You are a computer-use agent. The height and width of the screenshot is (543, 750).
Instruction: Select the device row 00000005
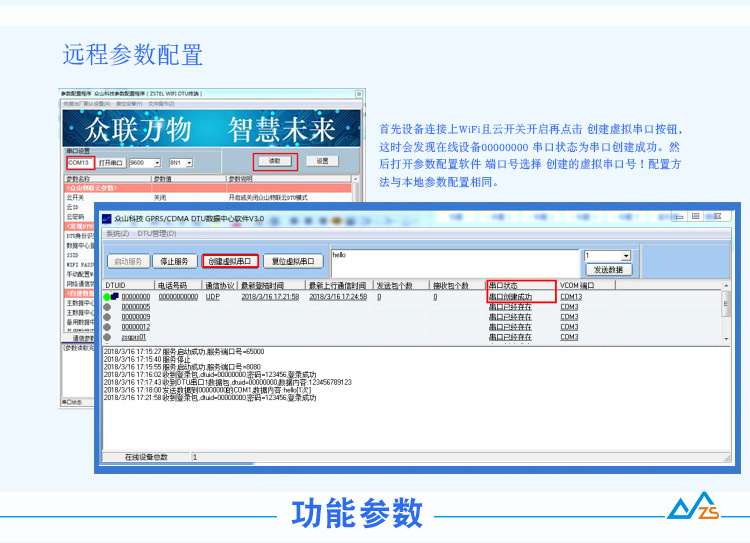click(x=412, y=307)
